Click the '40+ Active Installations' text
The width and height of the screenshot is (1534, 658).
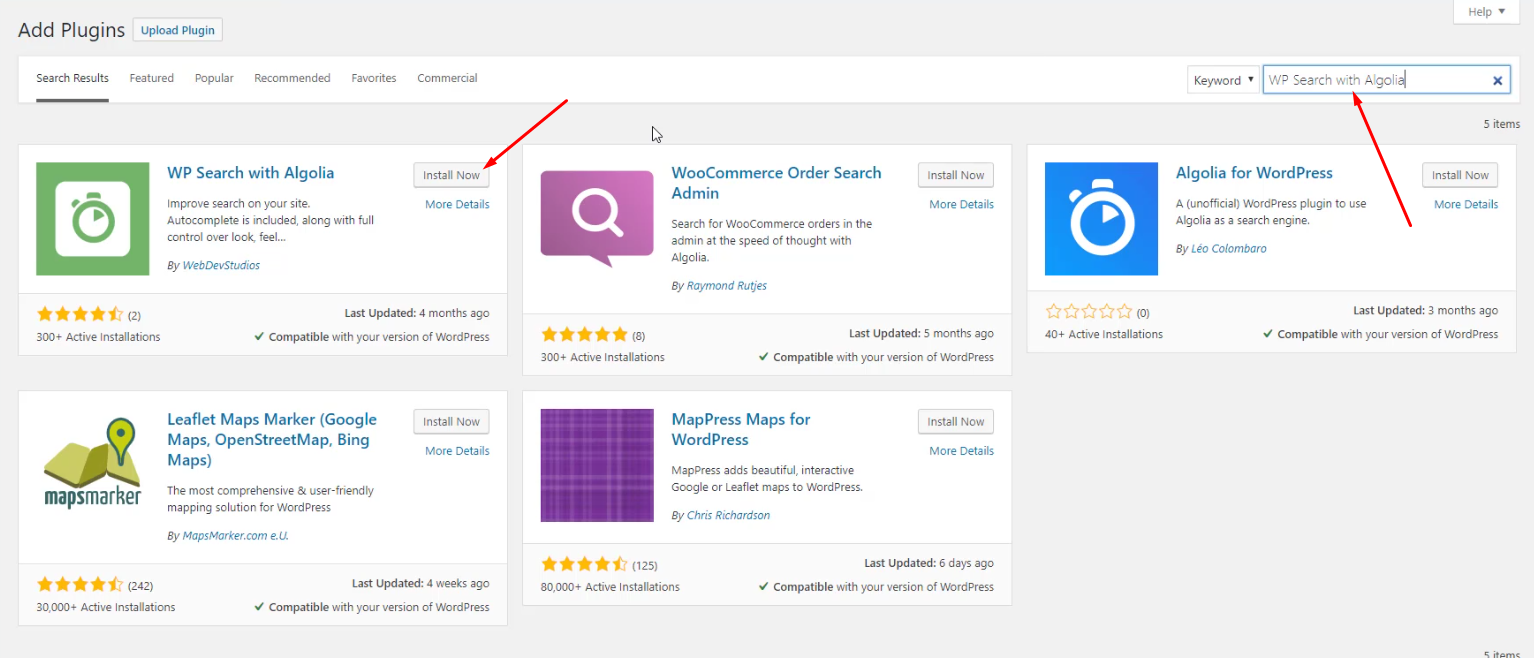tap(1104, 334)
